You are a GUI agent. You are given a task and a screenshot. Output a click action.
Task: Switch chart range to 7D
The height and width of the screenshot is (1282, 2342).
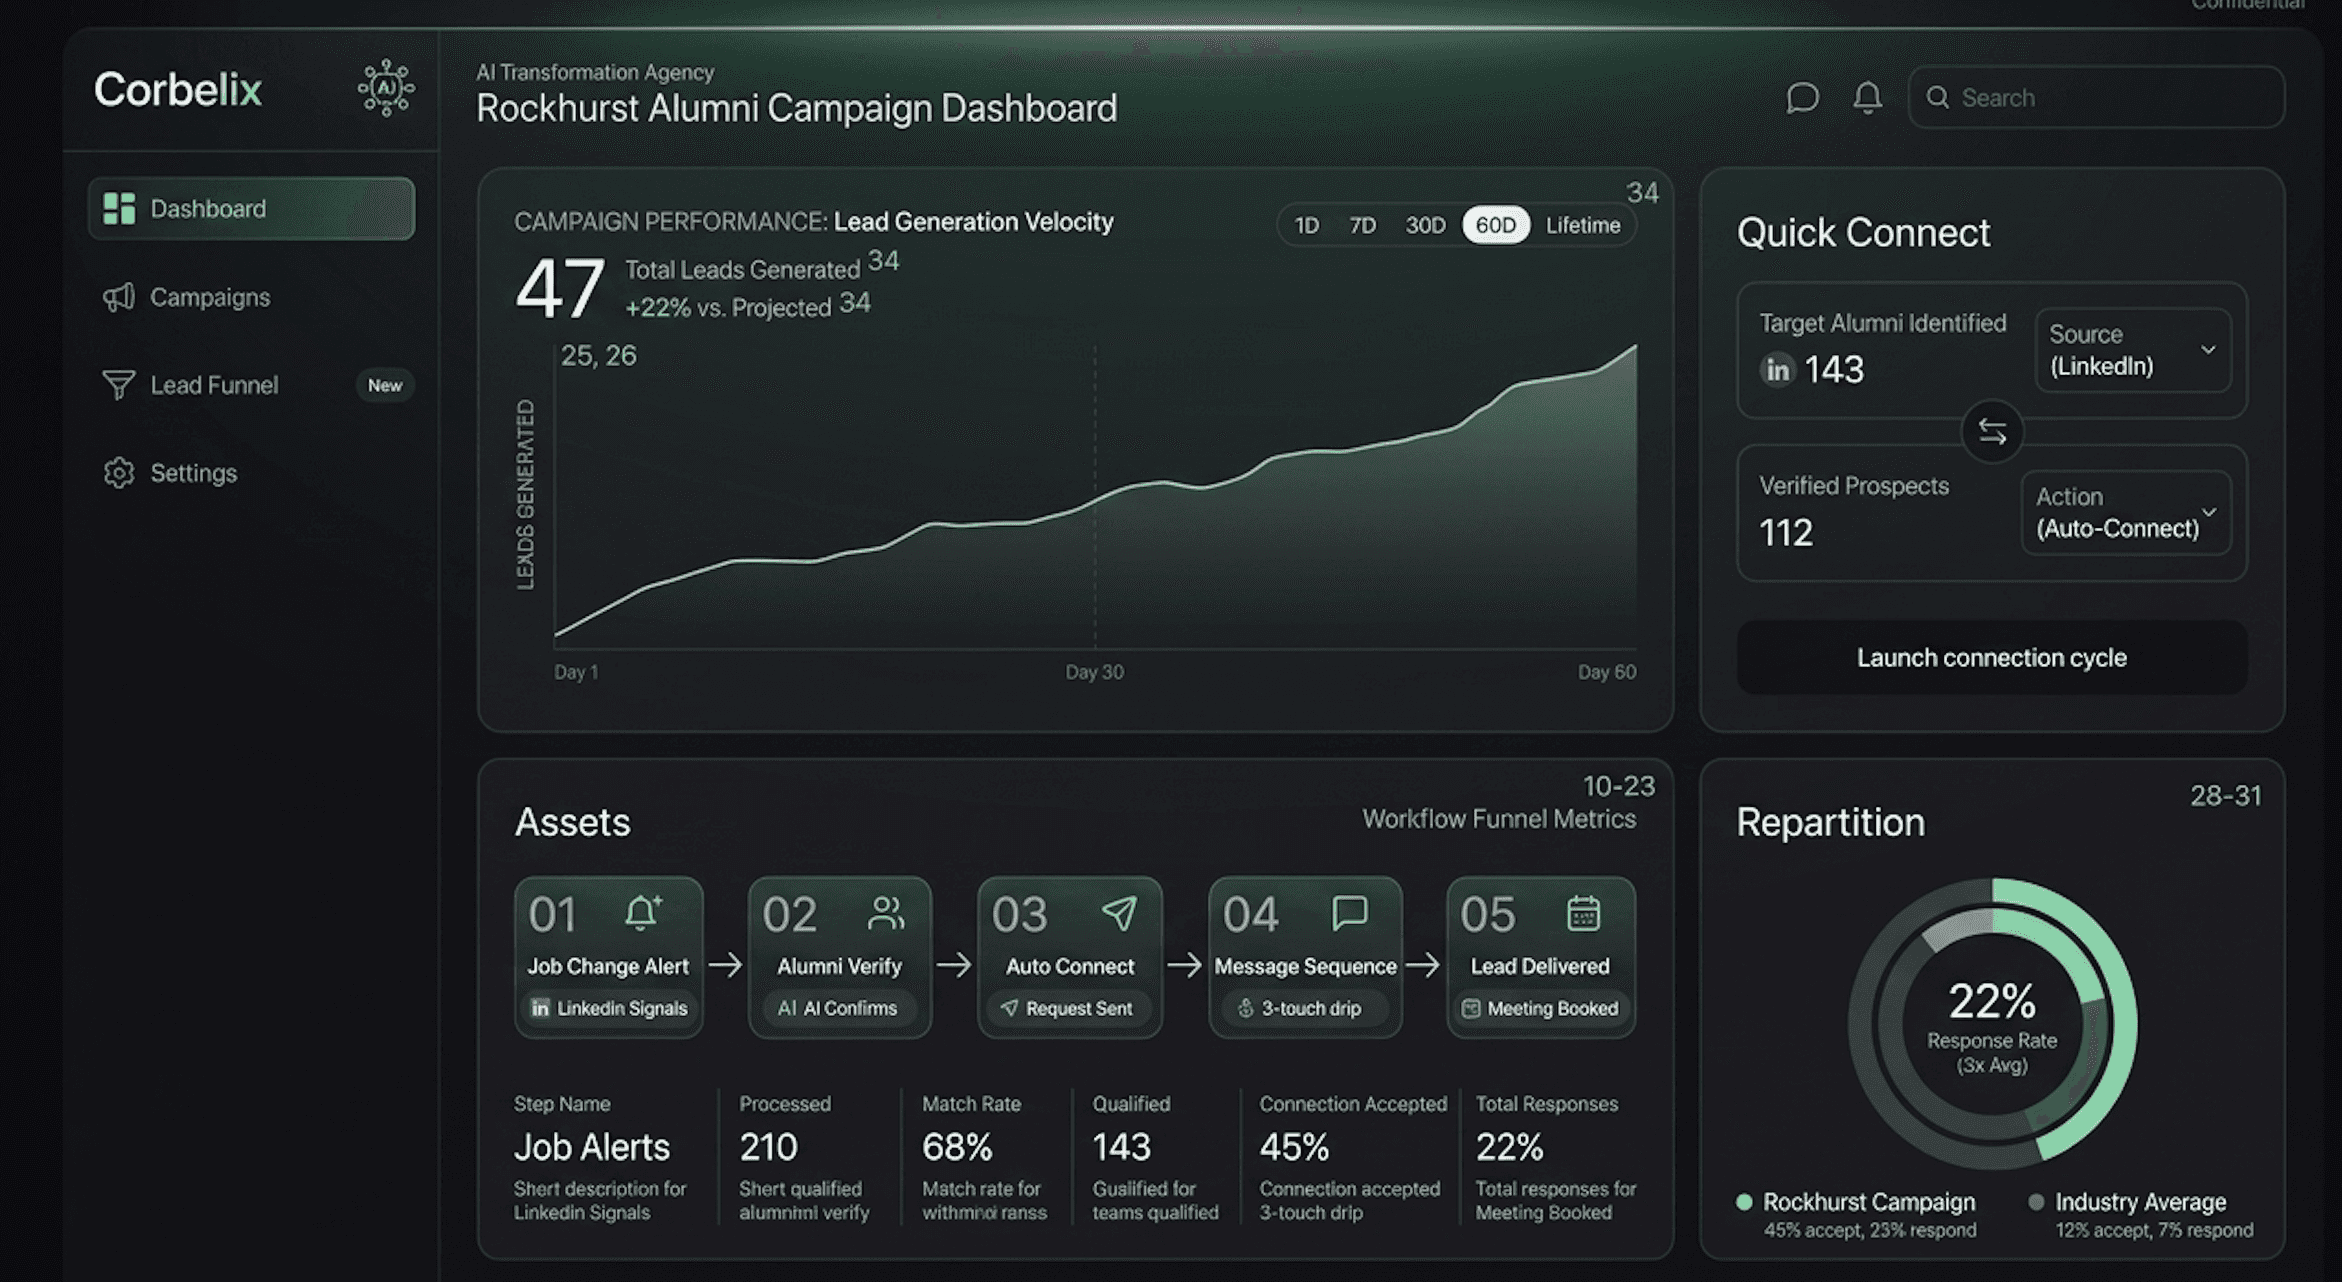(x=1362, y=225)
